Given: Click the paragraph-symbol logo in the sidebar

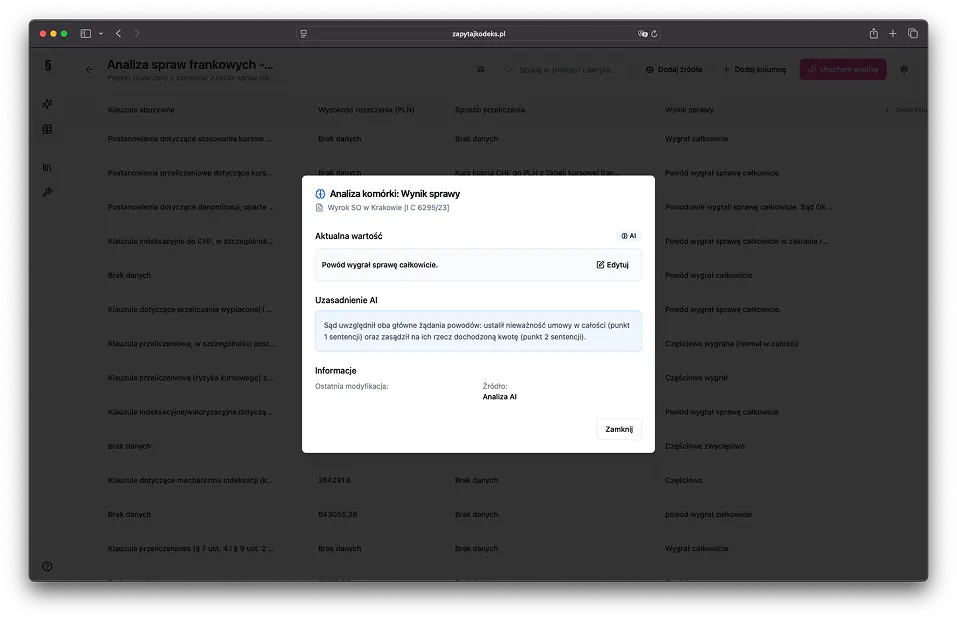Looking at the screenshot, I should (47, 66).
